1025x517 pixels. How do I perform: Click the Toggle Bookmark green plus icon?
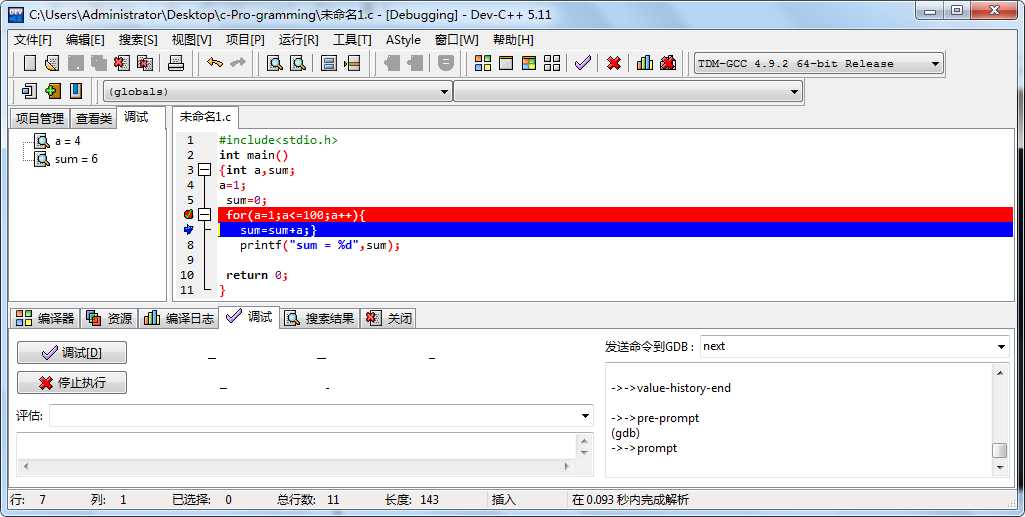[x=53, y=90]
